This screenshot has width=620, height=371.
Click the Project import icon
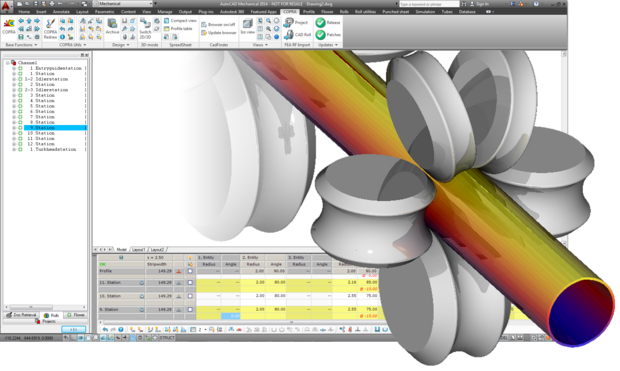(x=289, y=23)
